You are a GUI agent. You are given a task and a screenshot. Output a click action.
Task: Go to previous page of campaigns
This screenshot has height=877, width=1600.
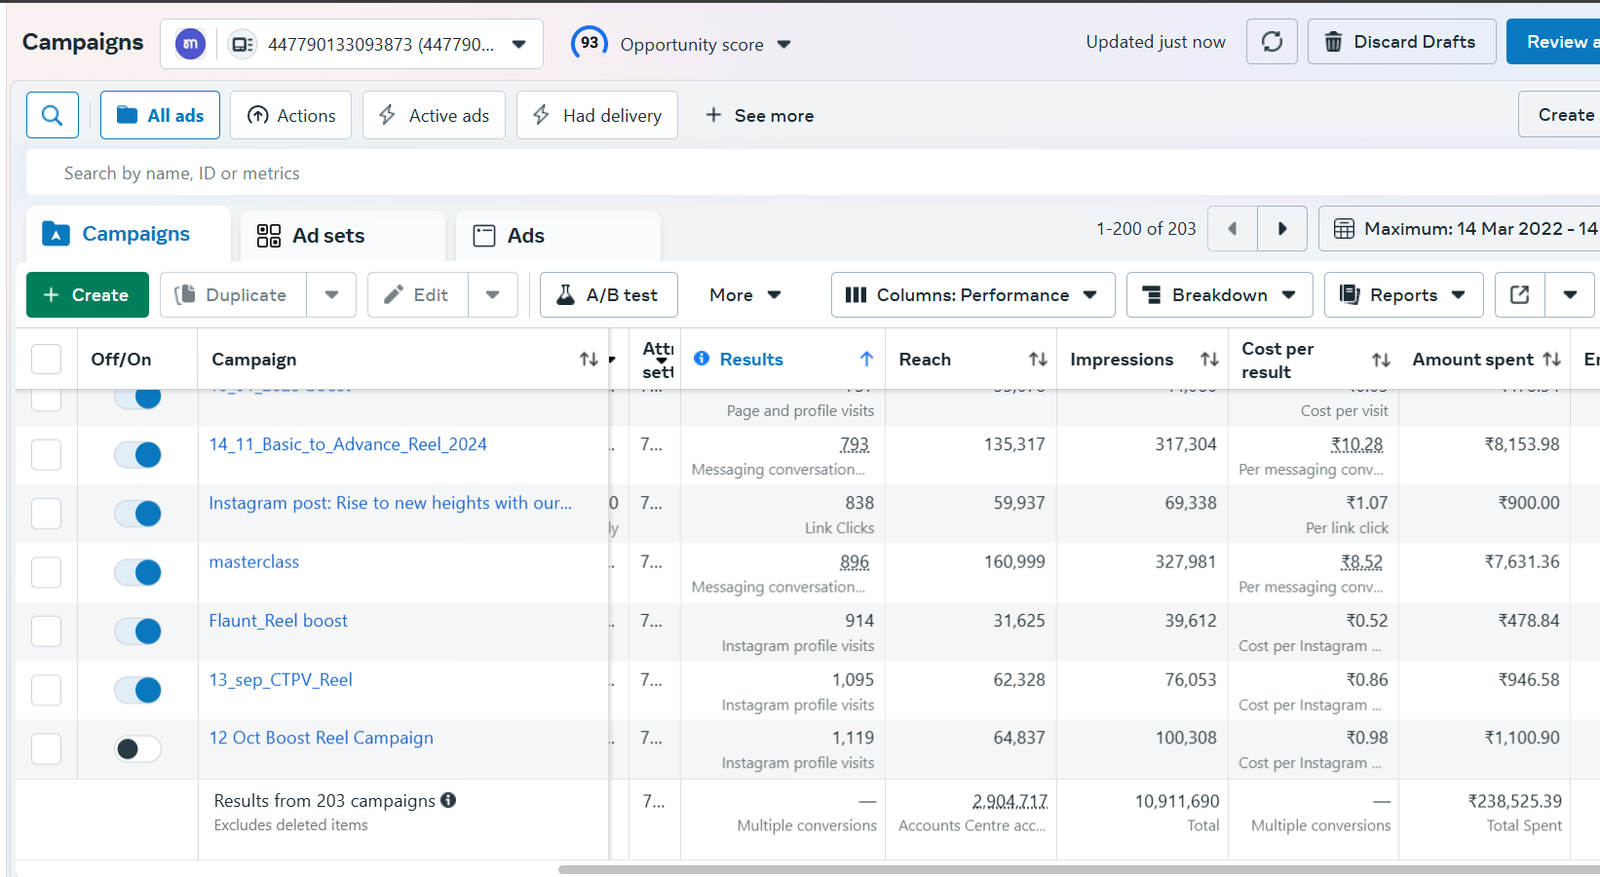(1232, 229)
